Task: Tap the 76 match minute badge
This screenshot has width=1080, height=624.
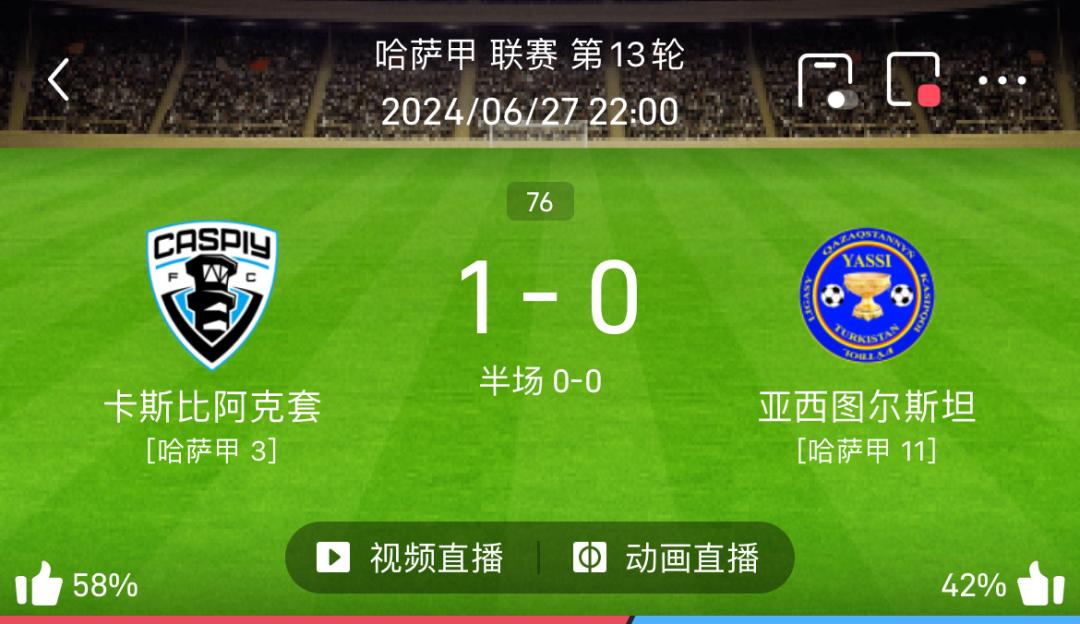Action: [x=540, y=201]
